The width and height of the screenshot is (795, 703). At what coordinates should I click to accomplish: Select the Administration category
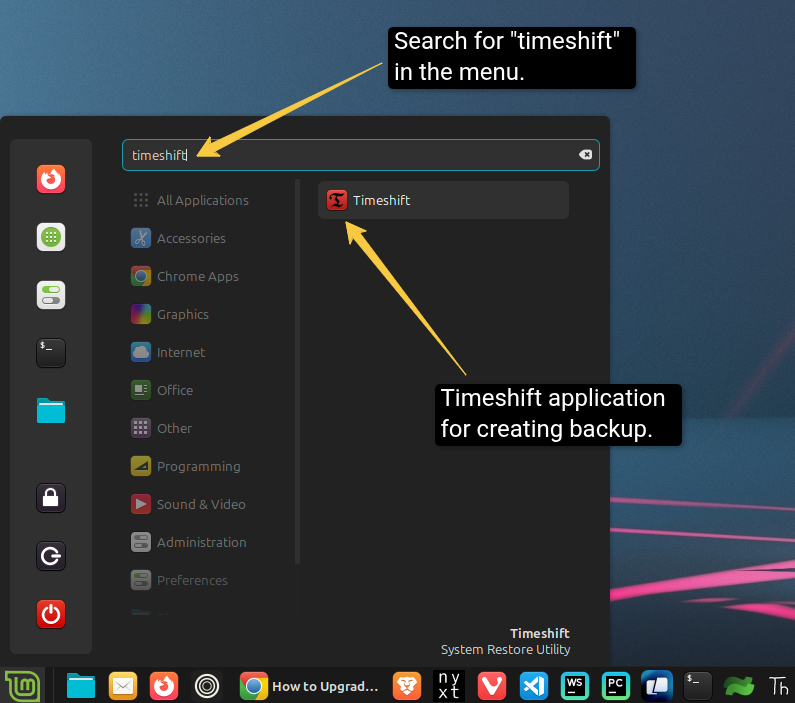tap(189, 542)
